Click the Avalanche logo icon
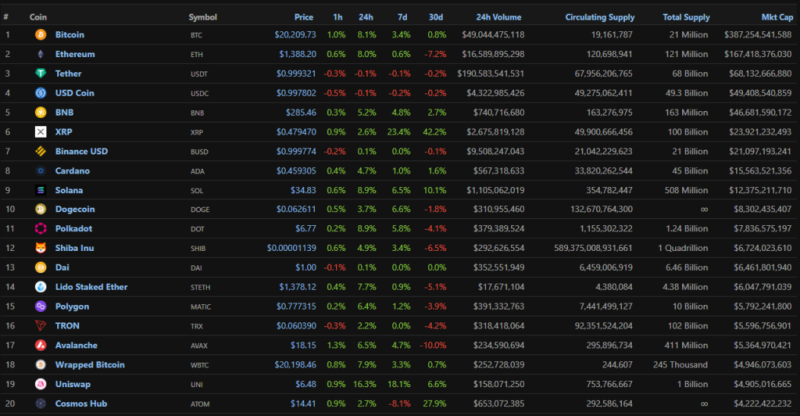This screenshot has width=800, height=416. pos(41,345)
